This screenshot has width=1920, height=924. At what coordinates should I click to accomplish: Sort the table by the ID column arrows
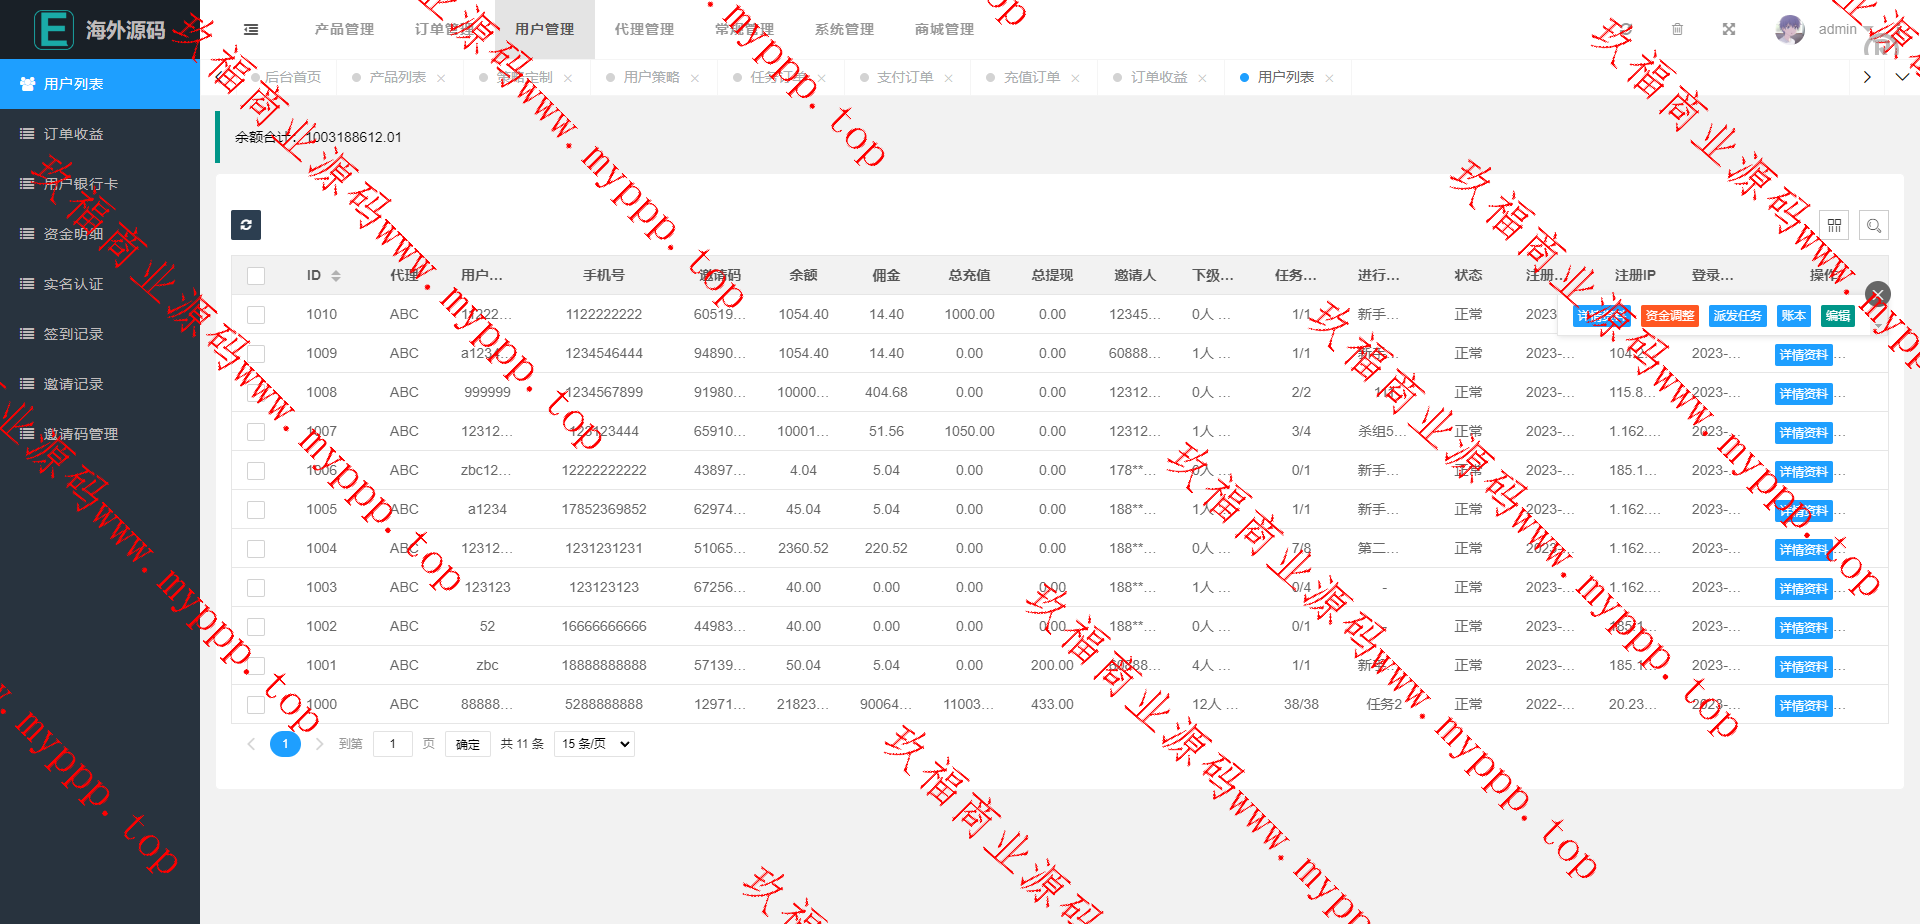(336, 276)
